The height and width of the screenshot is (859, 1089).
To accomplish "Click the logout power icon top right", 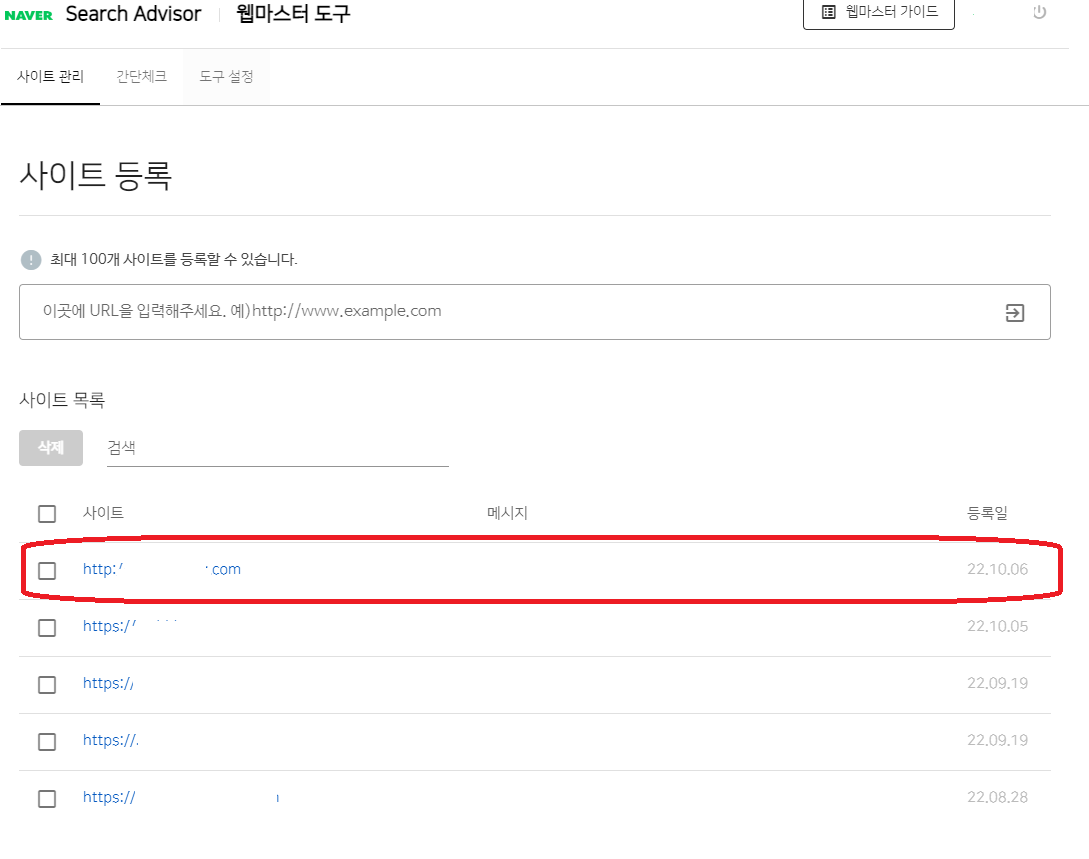I will pos(1040,14).
